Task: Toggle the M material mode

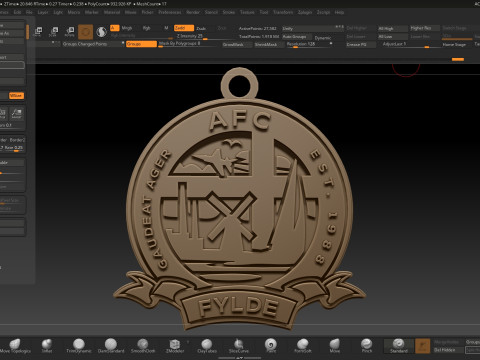Action: click(x=166, y=28)
